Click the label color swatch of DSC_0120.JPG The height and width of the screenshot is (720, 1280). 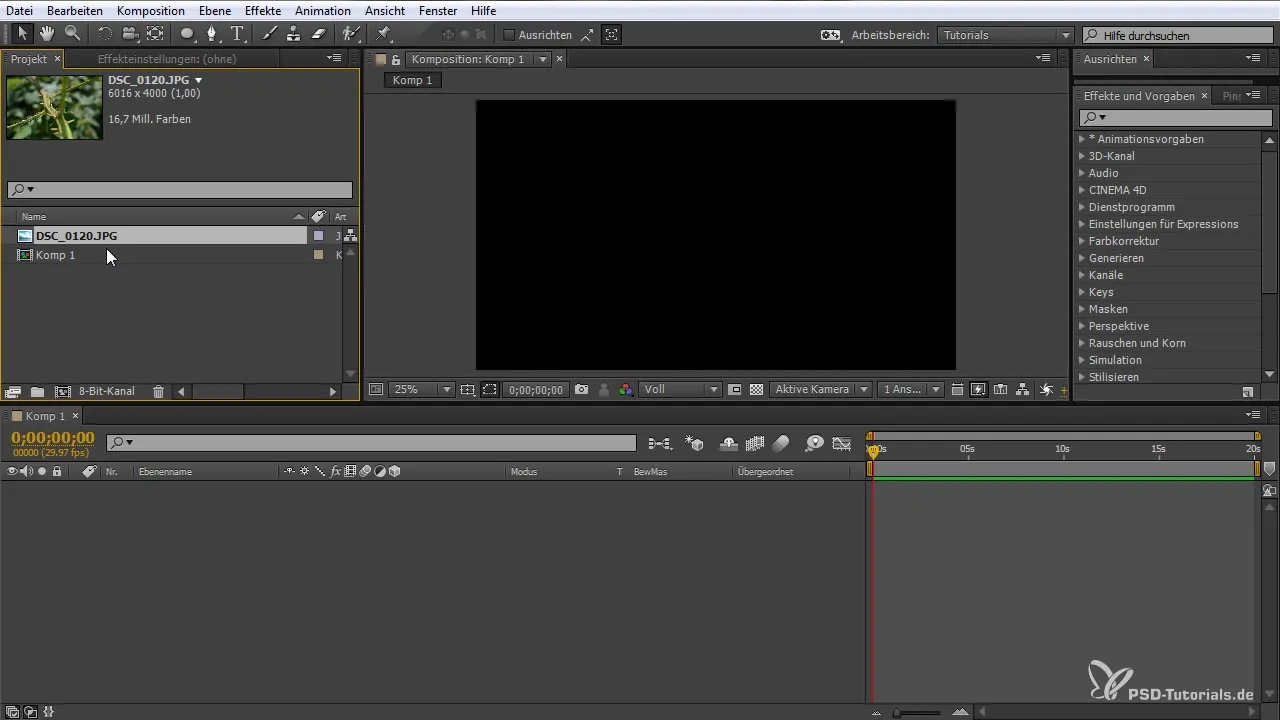point(318,236)
